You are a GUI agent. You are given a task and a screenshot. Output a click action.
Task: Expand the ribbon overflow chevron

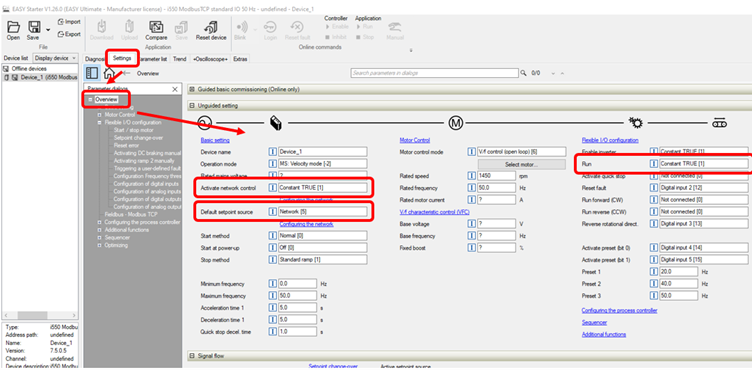(x=411, y=50)
